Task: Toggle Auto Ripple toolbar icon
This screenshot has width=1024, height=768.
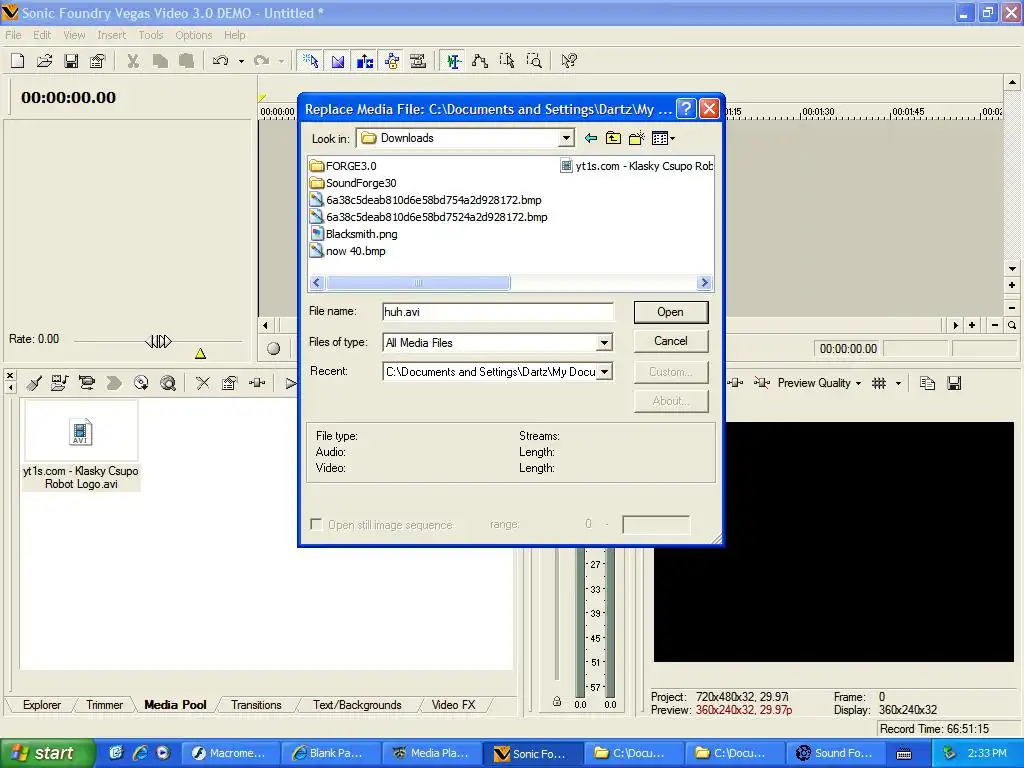Action: coord(364,61)
